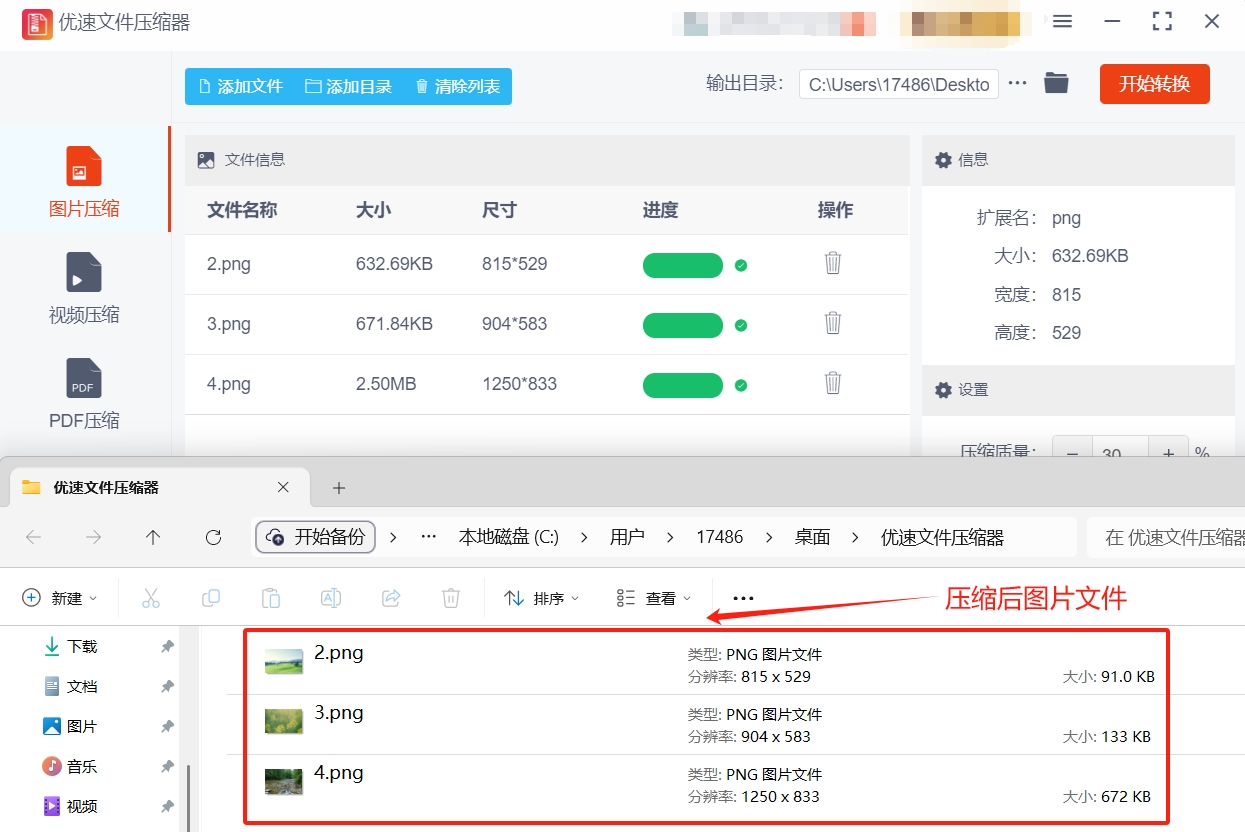
Task: Click the three-dot browse button beside output path
Action: 1018,84
